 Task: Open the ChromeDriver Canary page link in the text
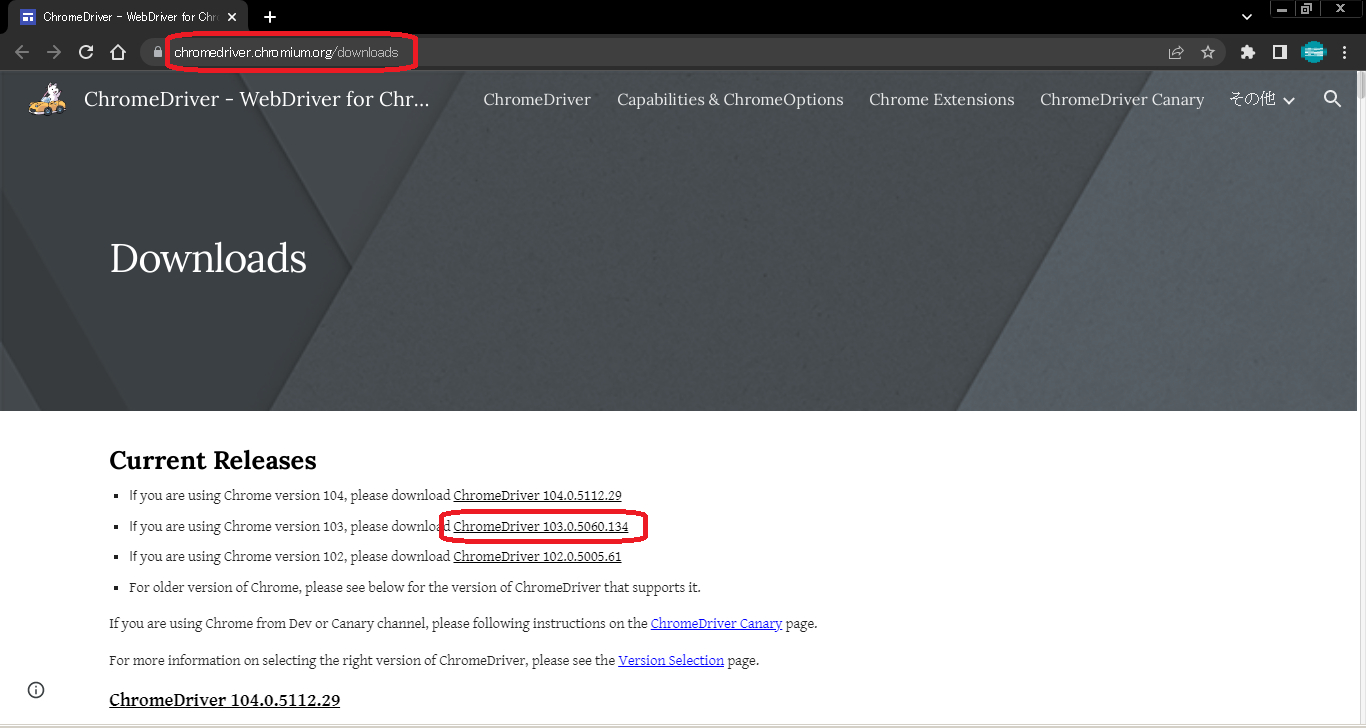[716, 624]
